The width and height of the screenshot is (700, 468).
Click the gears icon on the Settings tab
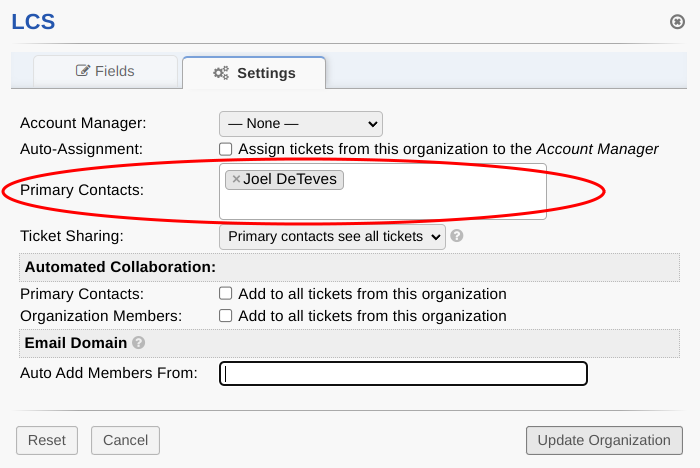(221, 73)
